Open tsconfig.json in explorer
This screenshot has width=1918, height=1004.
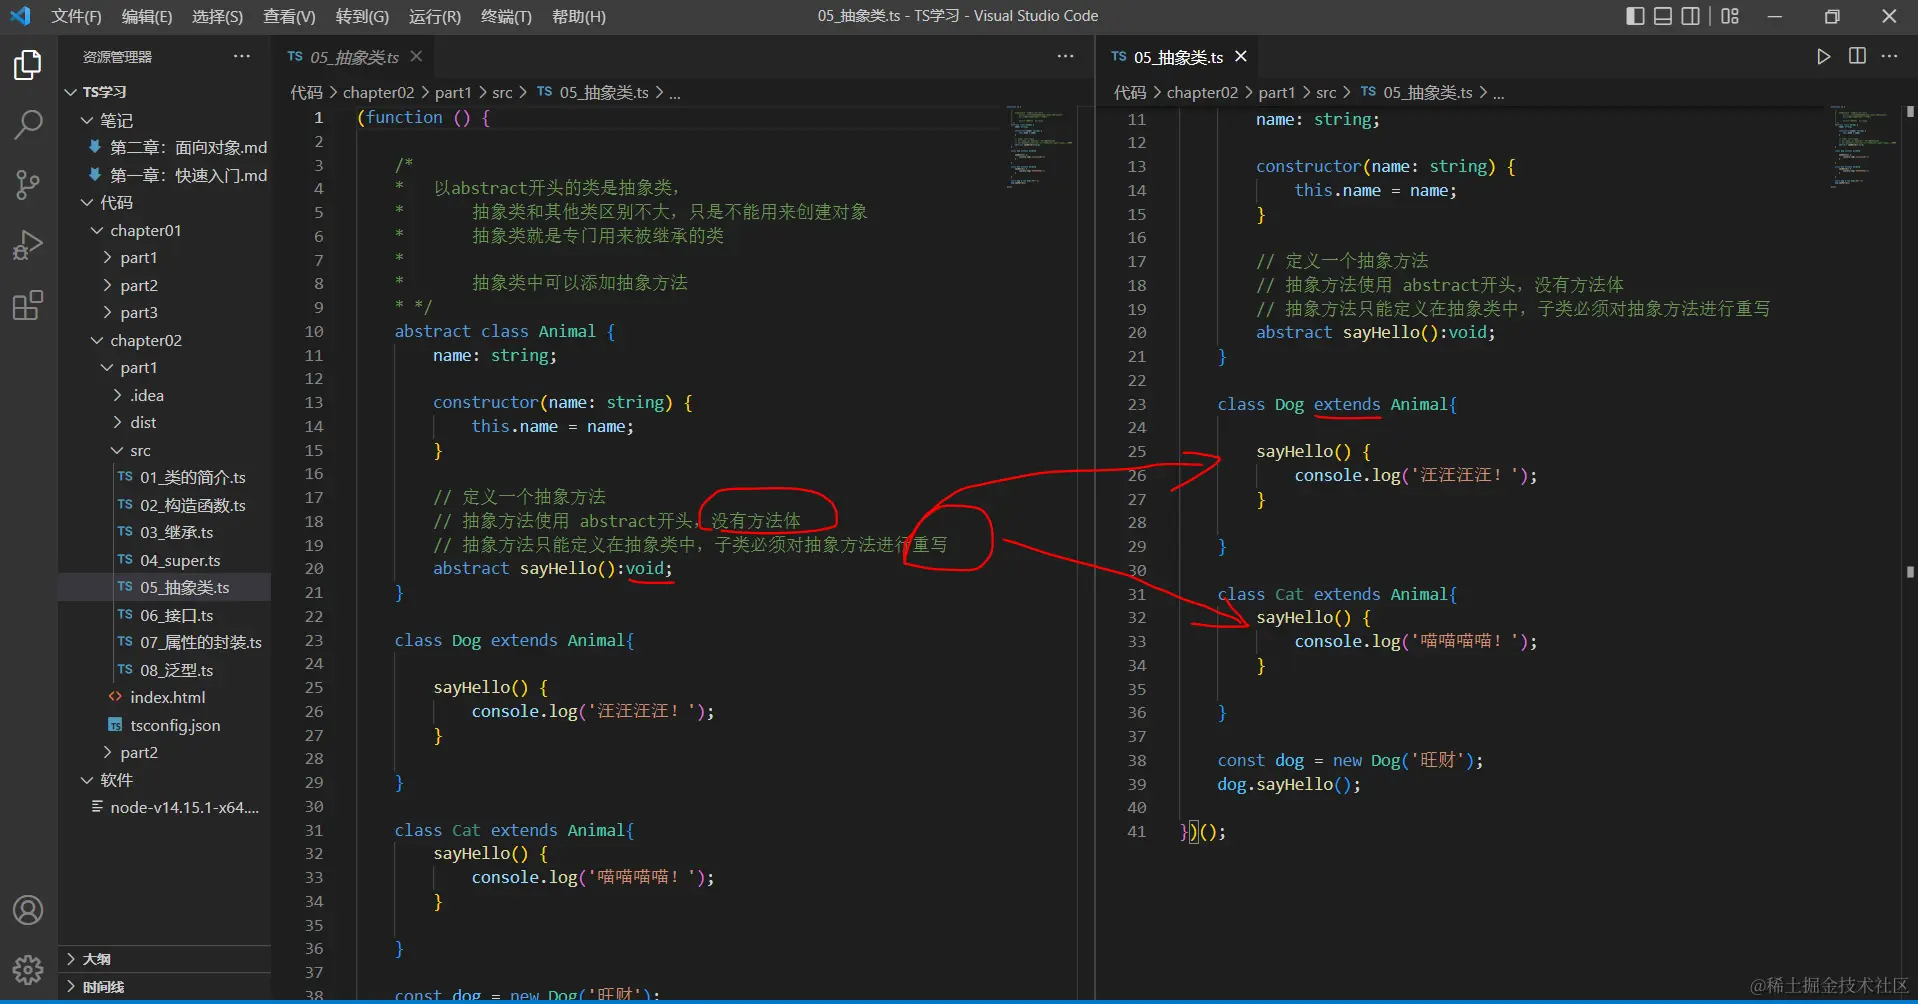[164, 726]
